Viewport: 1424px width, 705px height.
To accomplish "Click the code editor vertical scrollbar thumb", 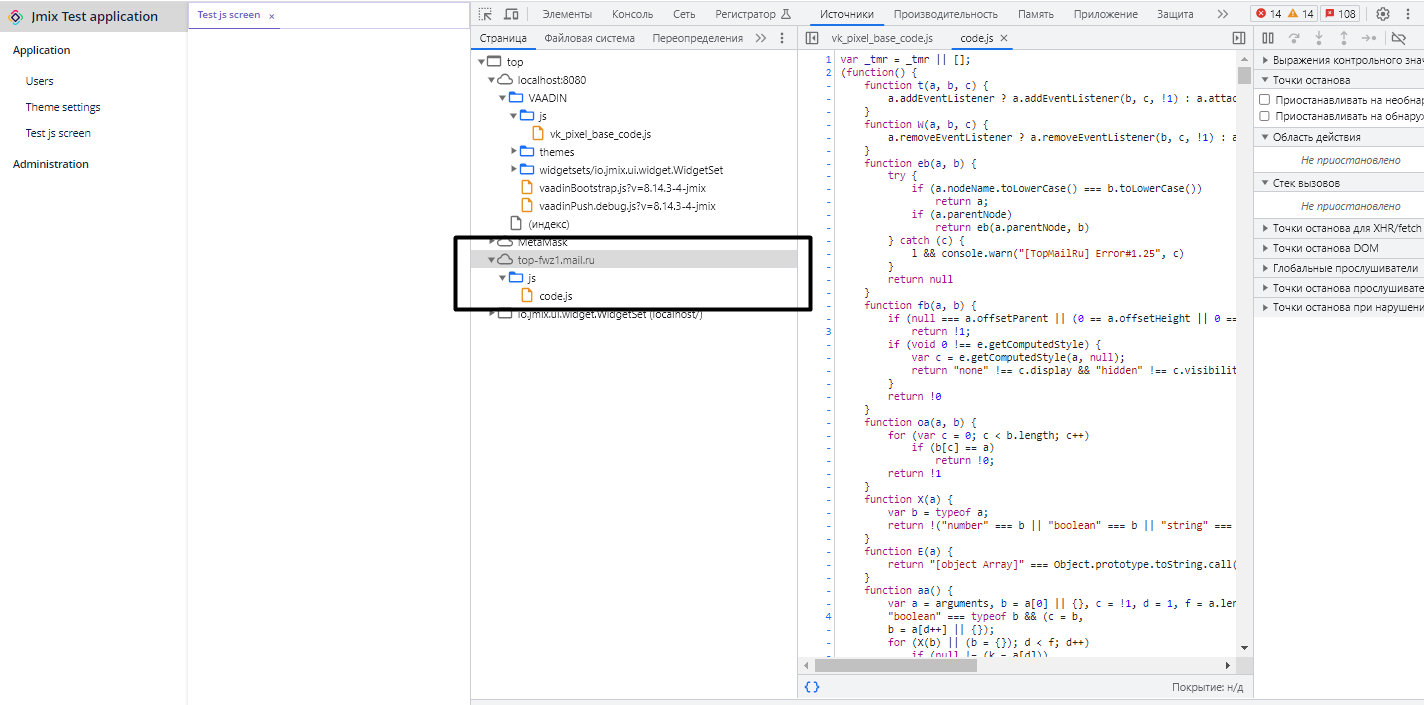I will pyautogui.click(x=1244, y=75).
